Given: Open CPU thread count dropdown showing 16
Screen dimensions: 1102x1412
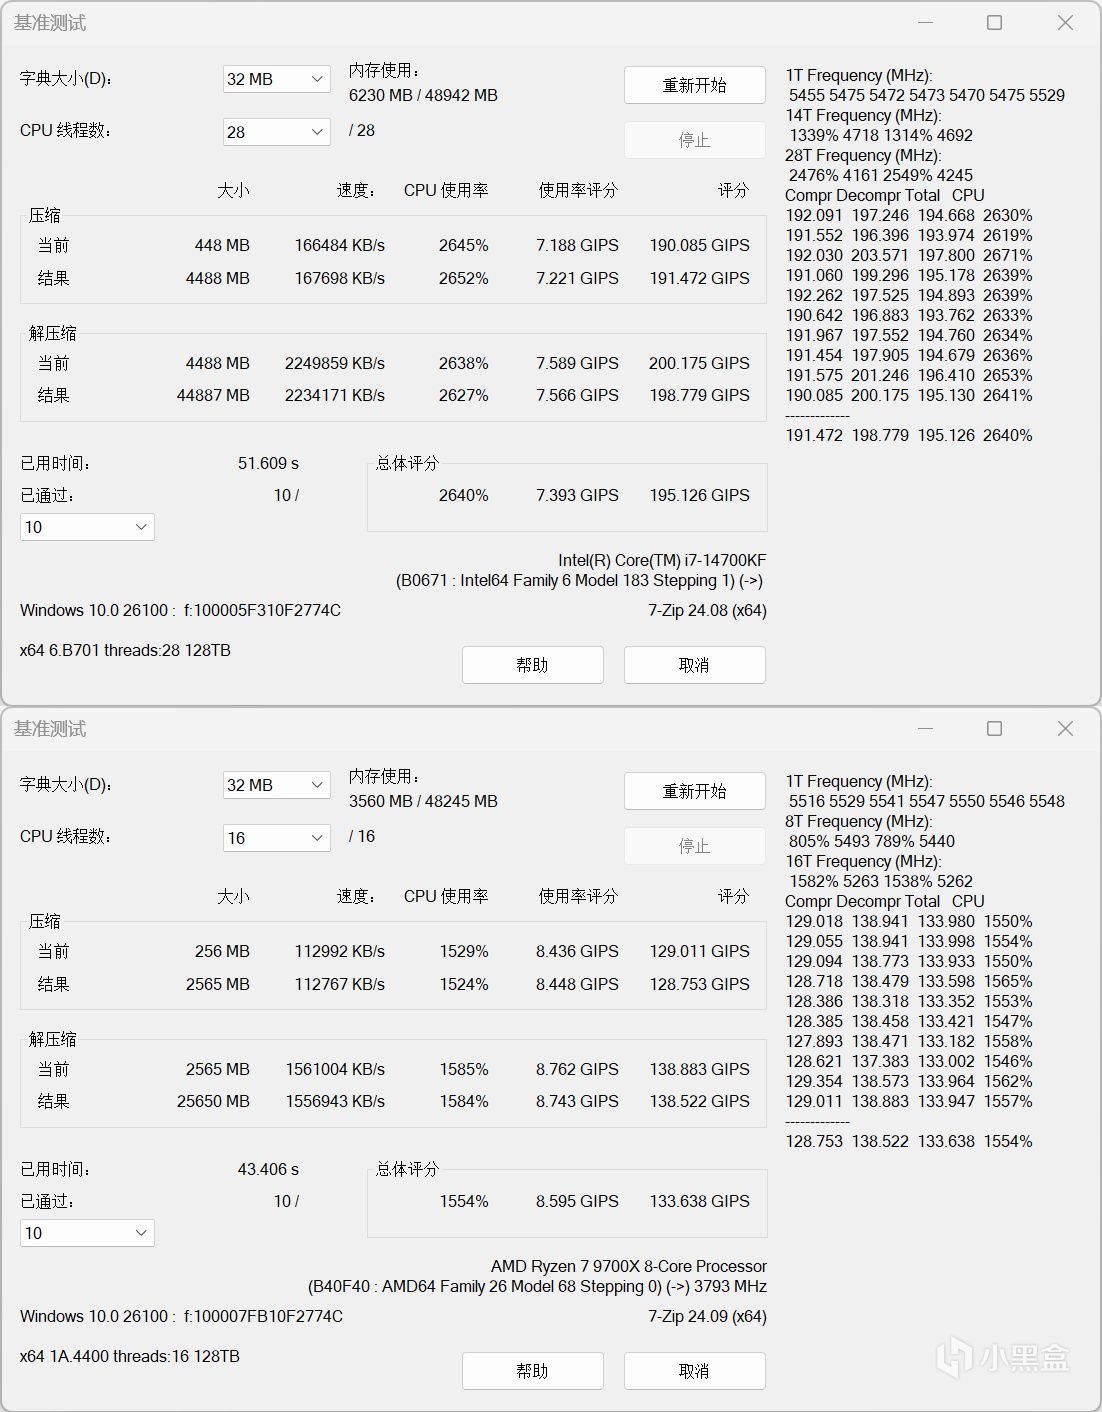Looking at the screenshot, I should click(x=276, y=838).
